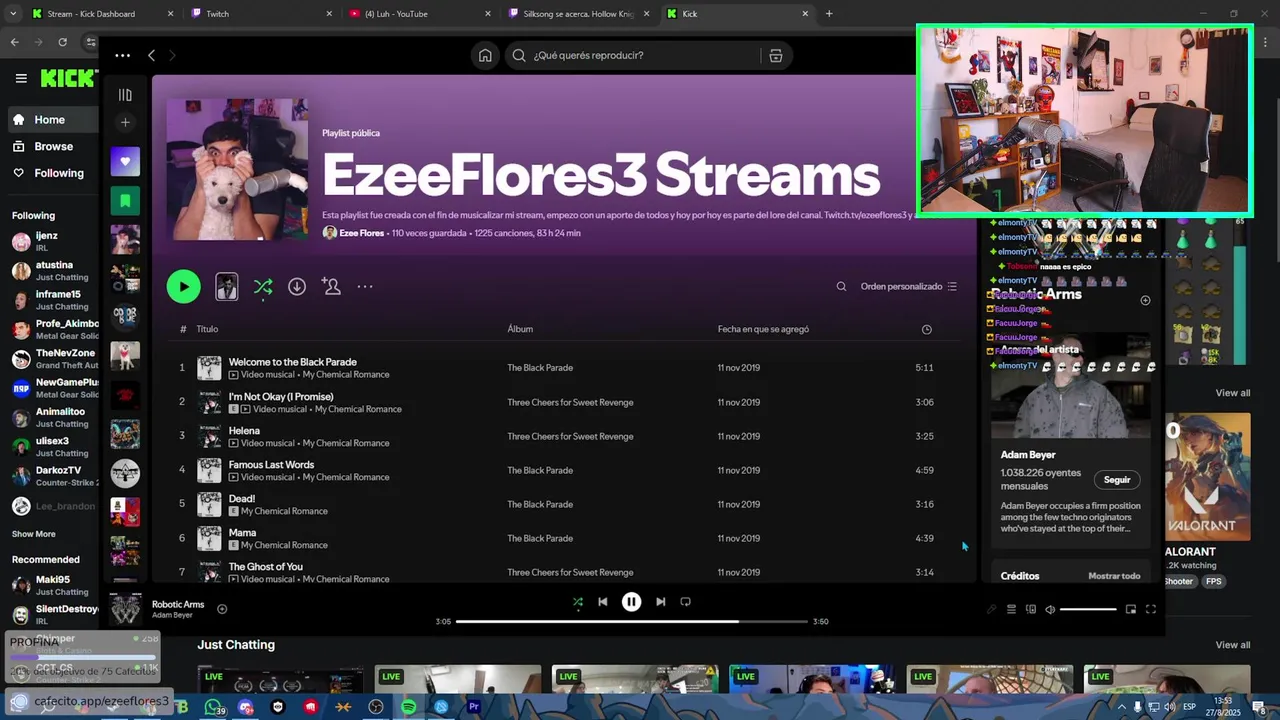Screen dimensions: 1280x720
Task: Toggle shuffle in player bar
Action: [x=577, y=602]
